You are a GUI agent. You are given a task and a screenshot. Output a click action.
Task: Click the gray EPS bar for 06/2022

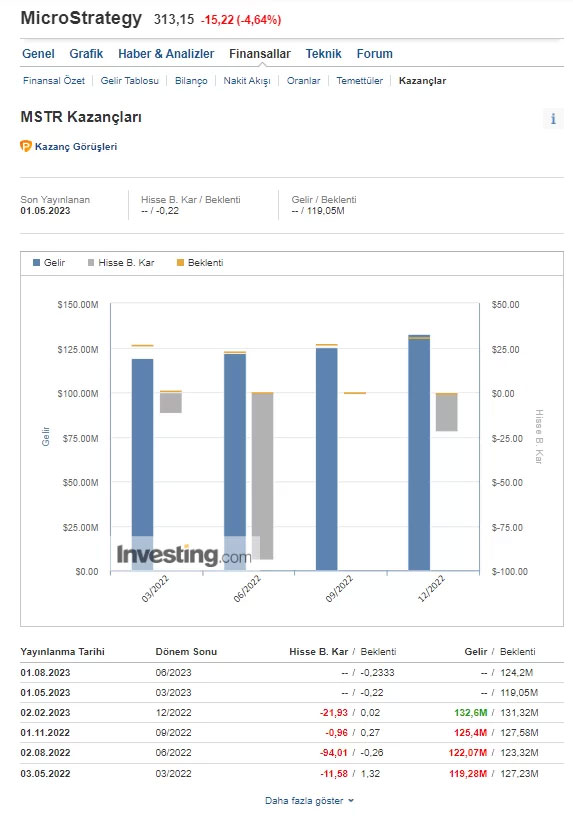[x=262, y=476]
